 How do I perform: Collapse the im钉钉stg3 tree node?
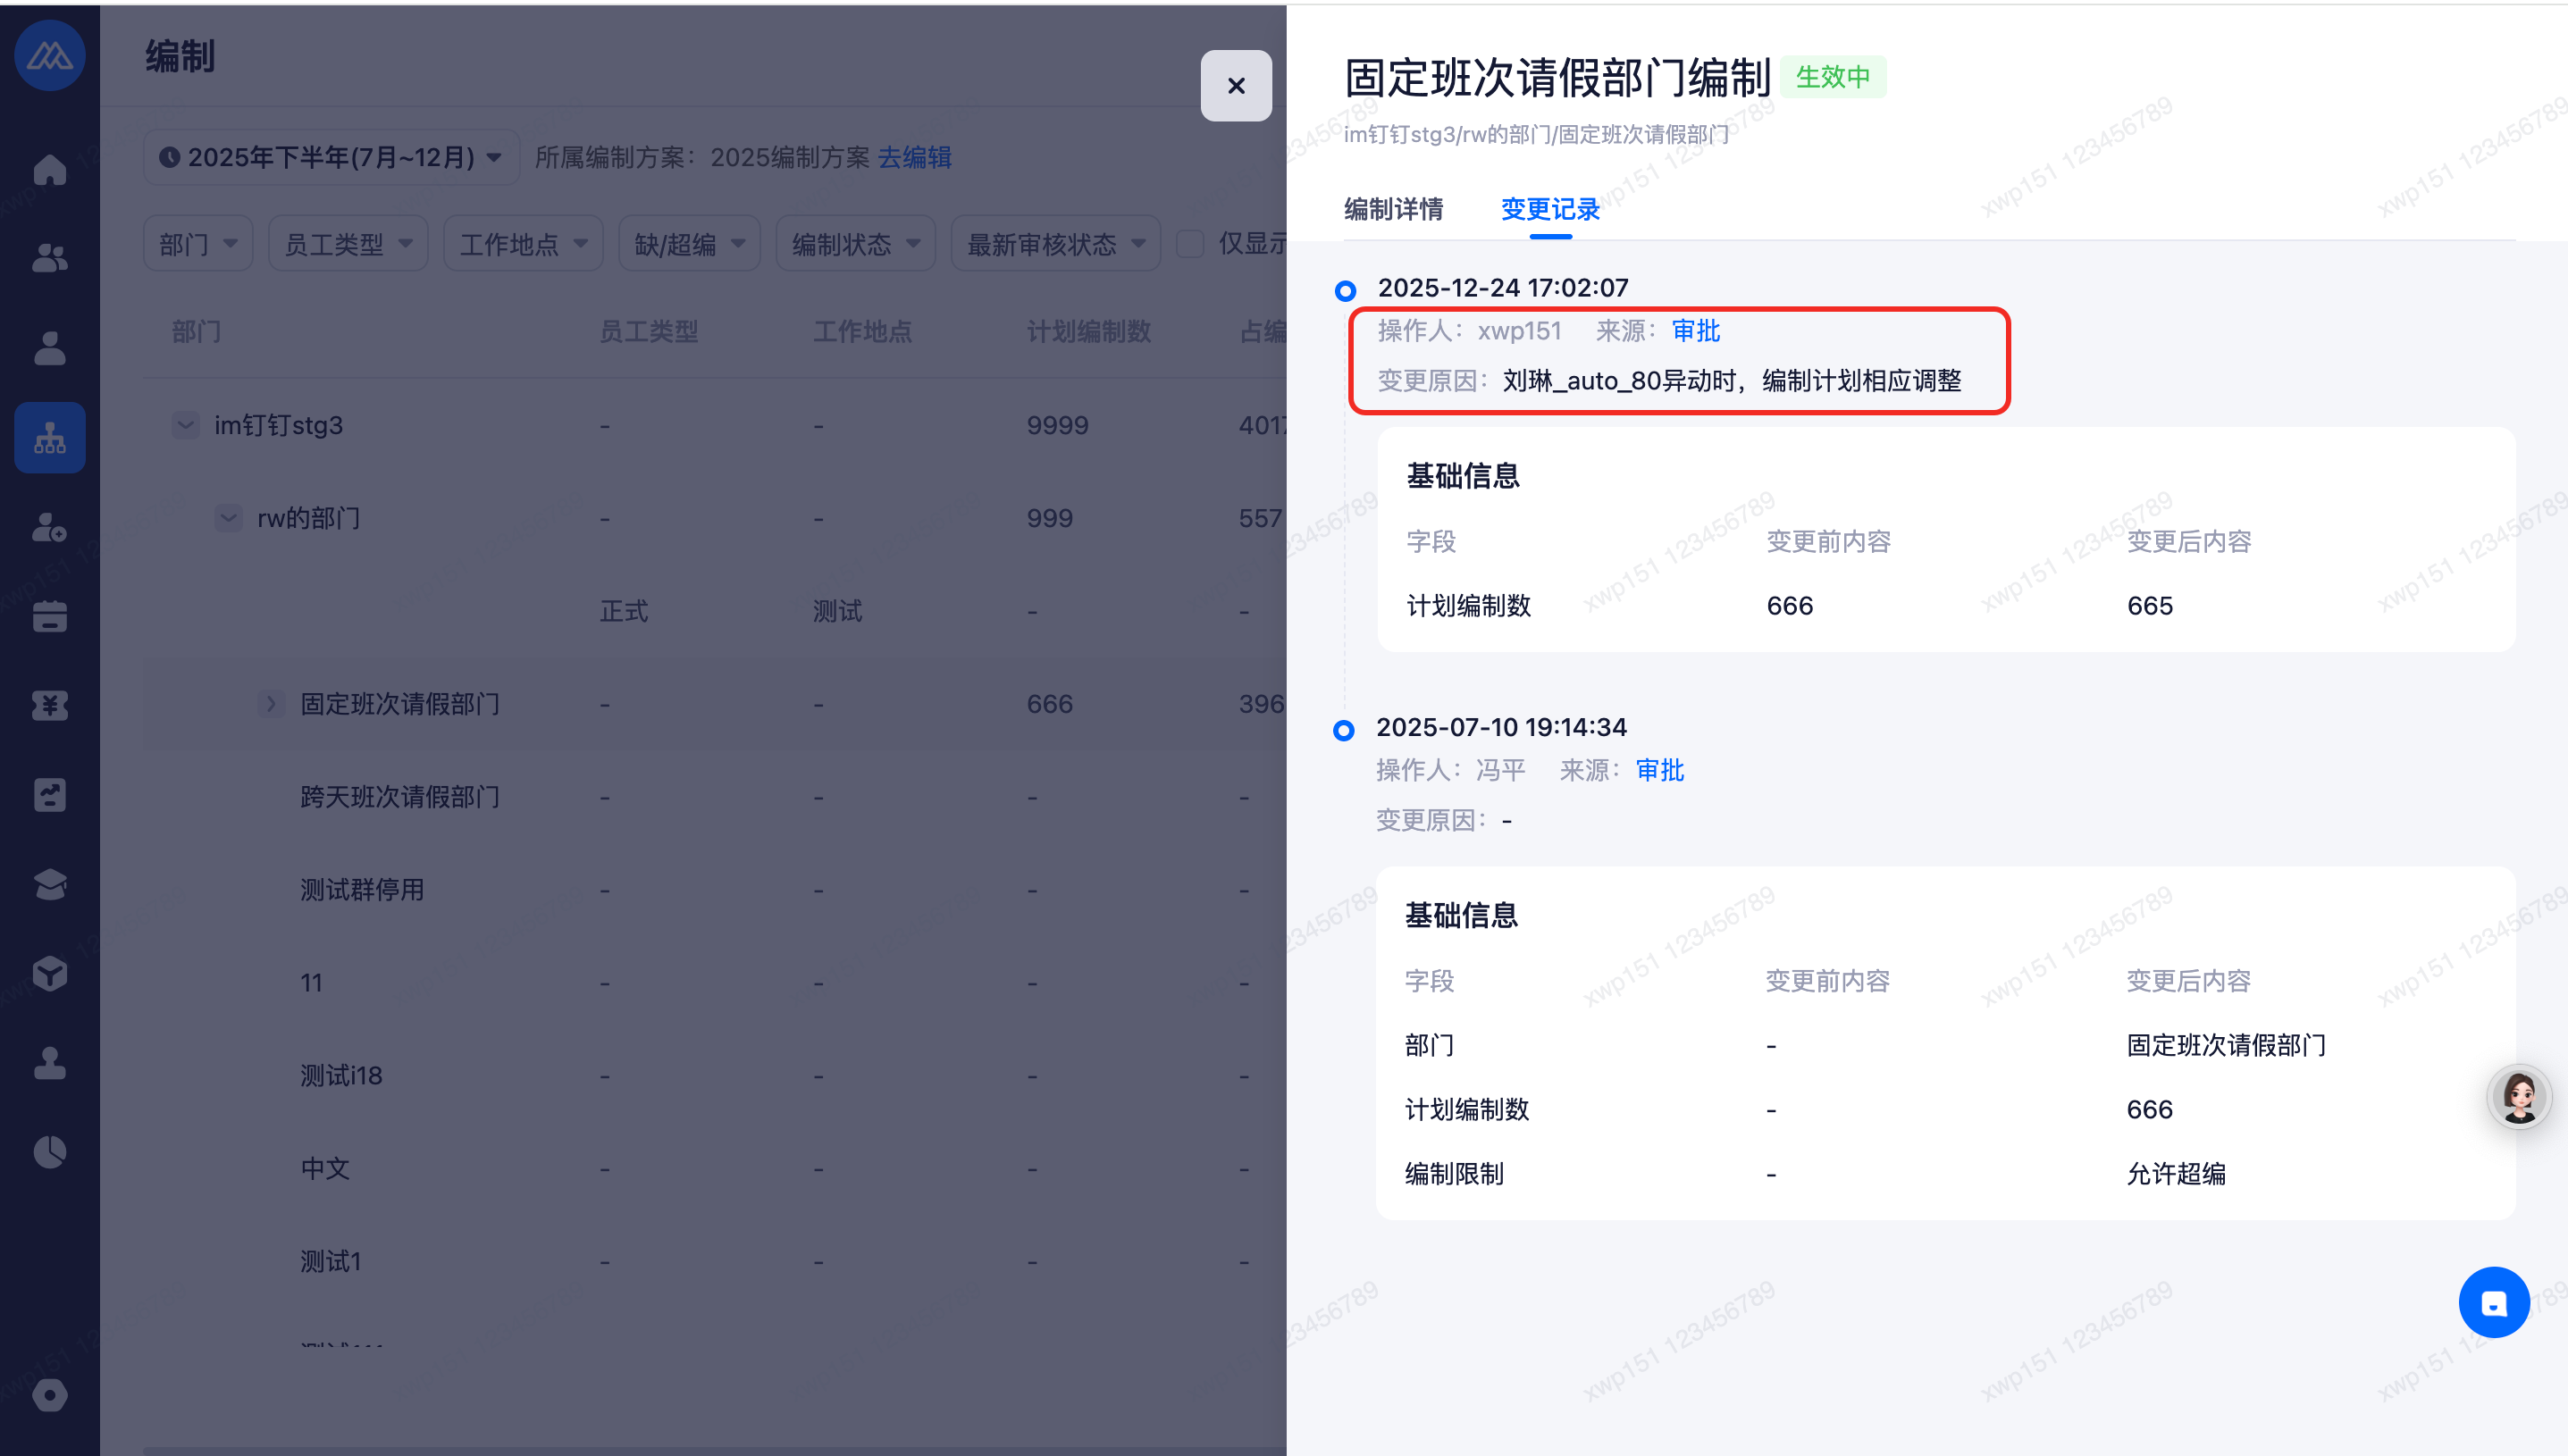[186, 425]
